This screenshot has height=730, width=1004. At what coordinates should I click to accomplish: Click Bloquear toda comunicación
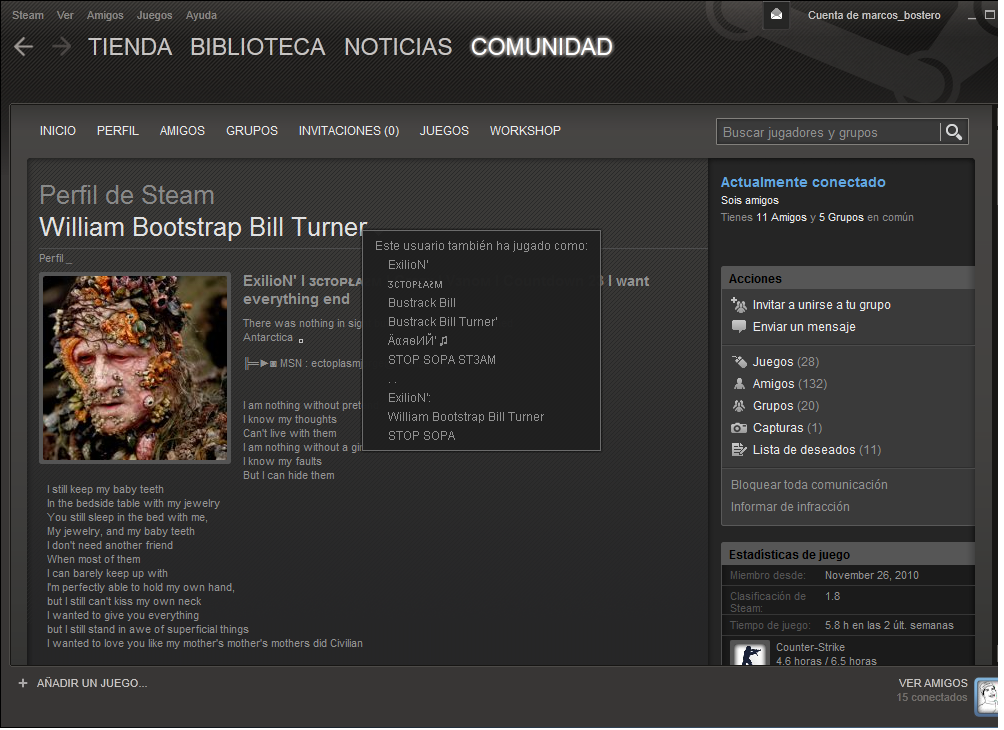(x=809, y=485)
